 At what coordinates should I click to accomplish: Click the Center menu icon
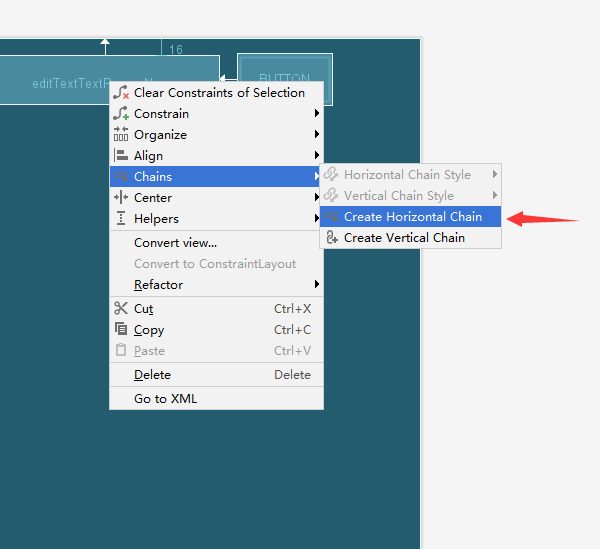[121, 198]
